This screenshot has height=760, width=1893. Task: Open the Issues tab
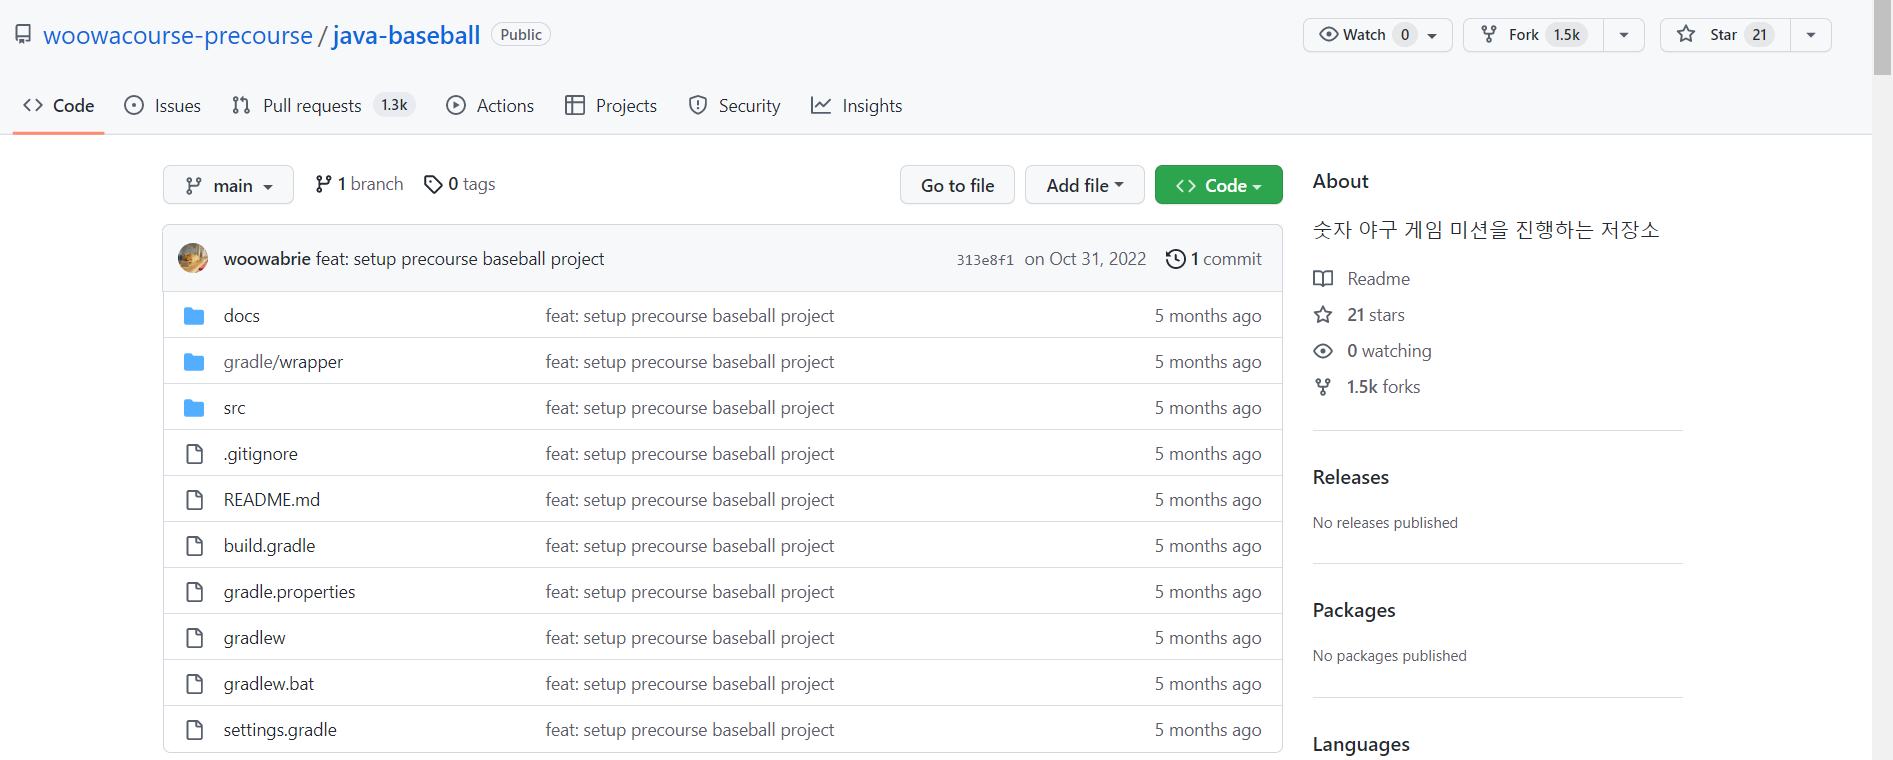(162, 106)
